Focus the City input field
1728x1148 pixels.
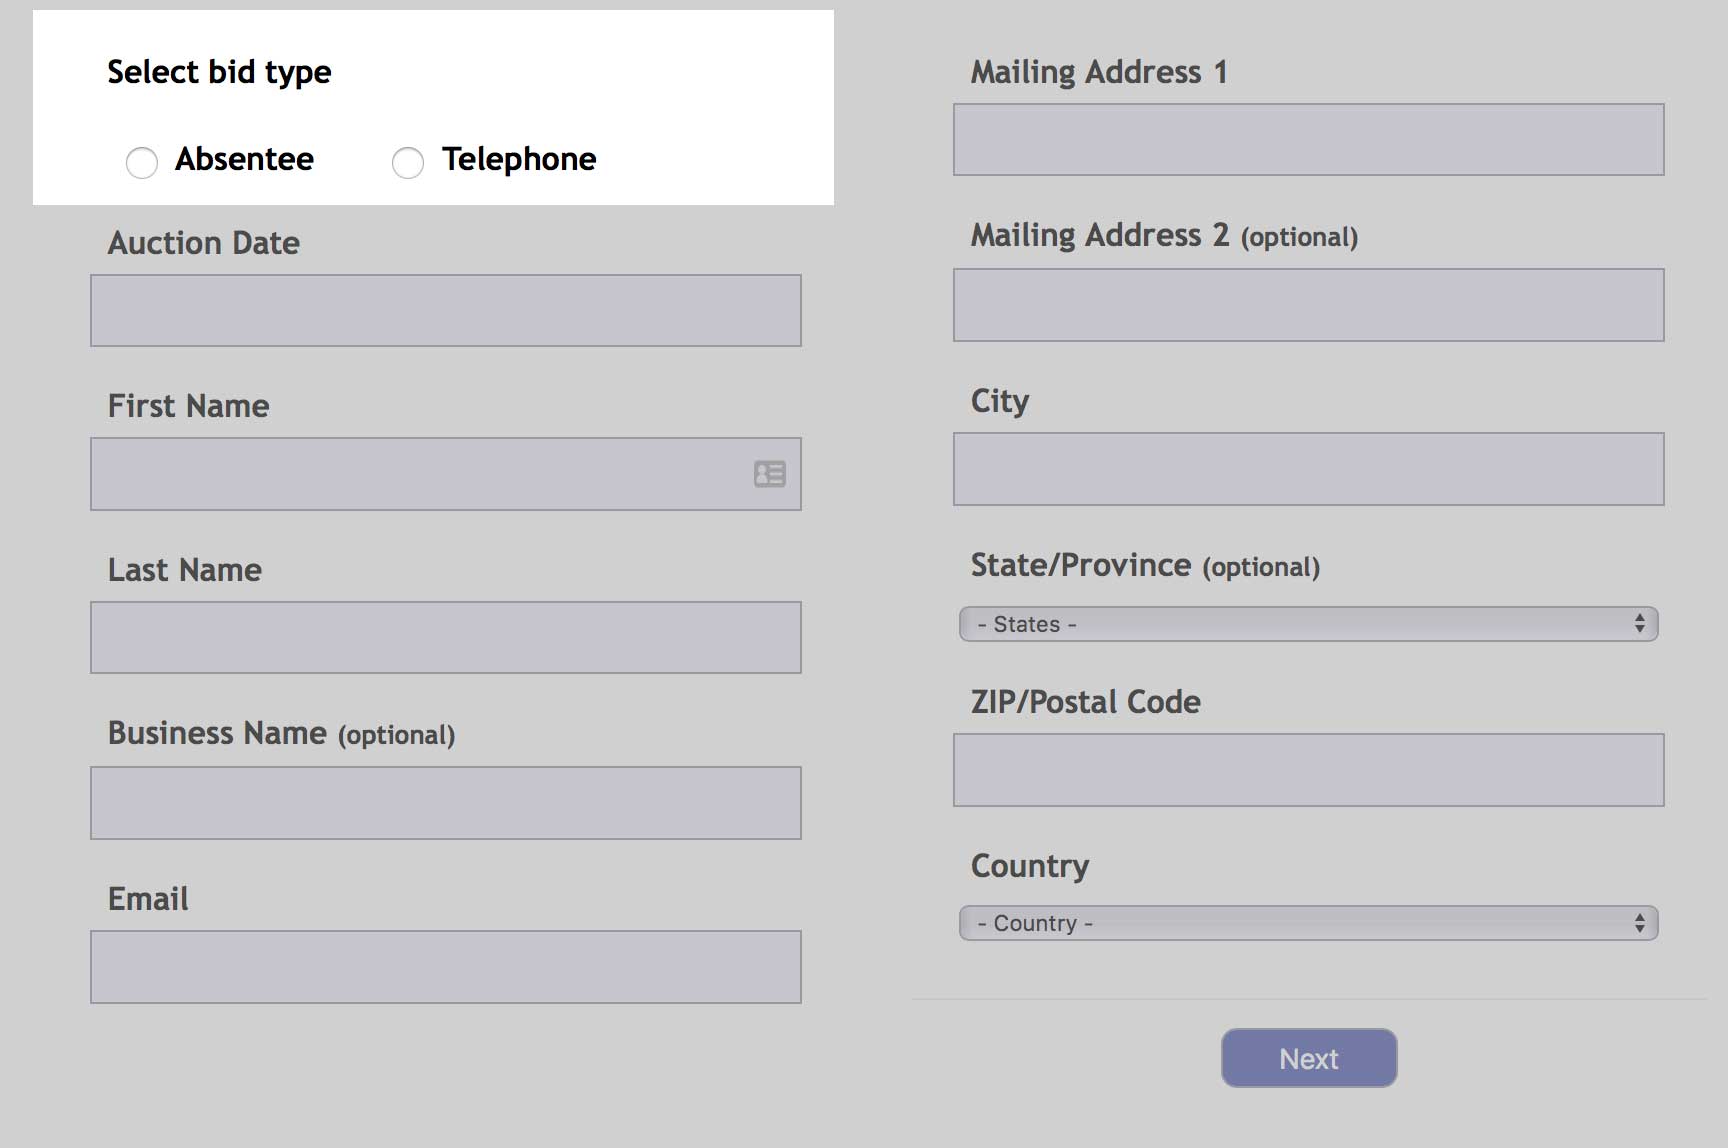pyautogui.click(x=1309, y=469)
